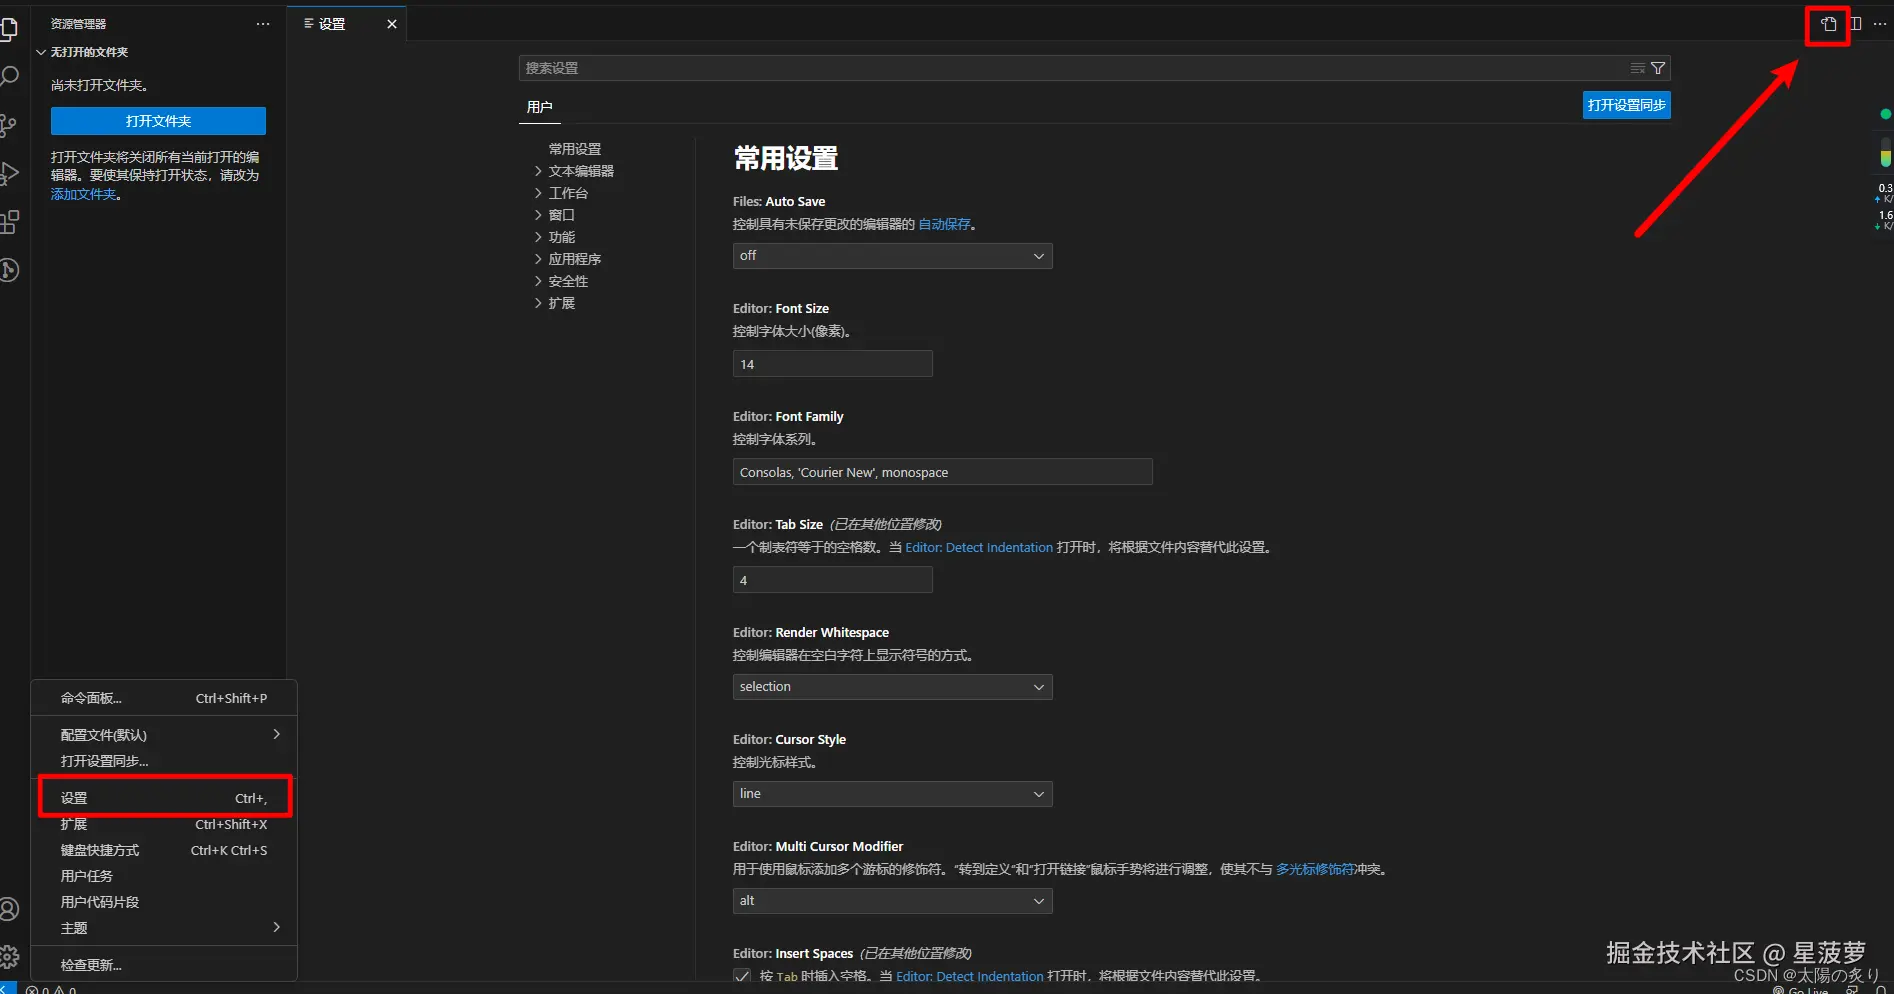Click the Tab Size input field showing 4
Screen dimensions: 1894x994
(x=832, y=580)
